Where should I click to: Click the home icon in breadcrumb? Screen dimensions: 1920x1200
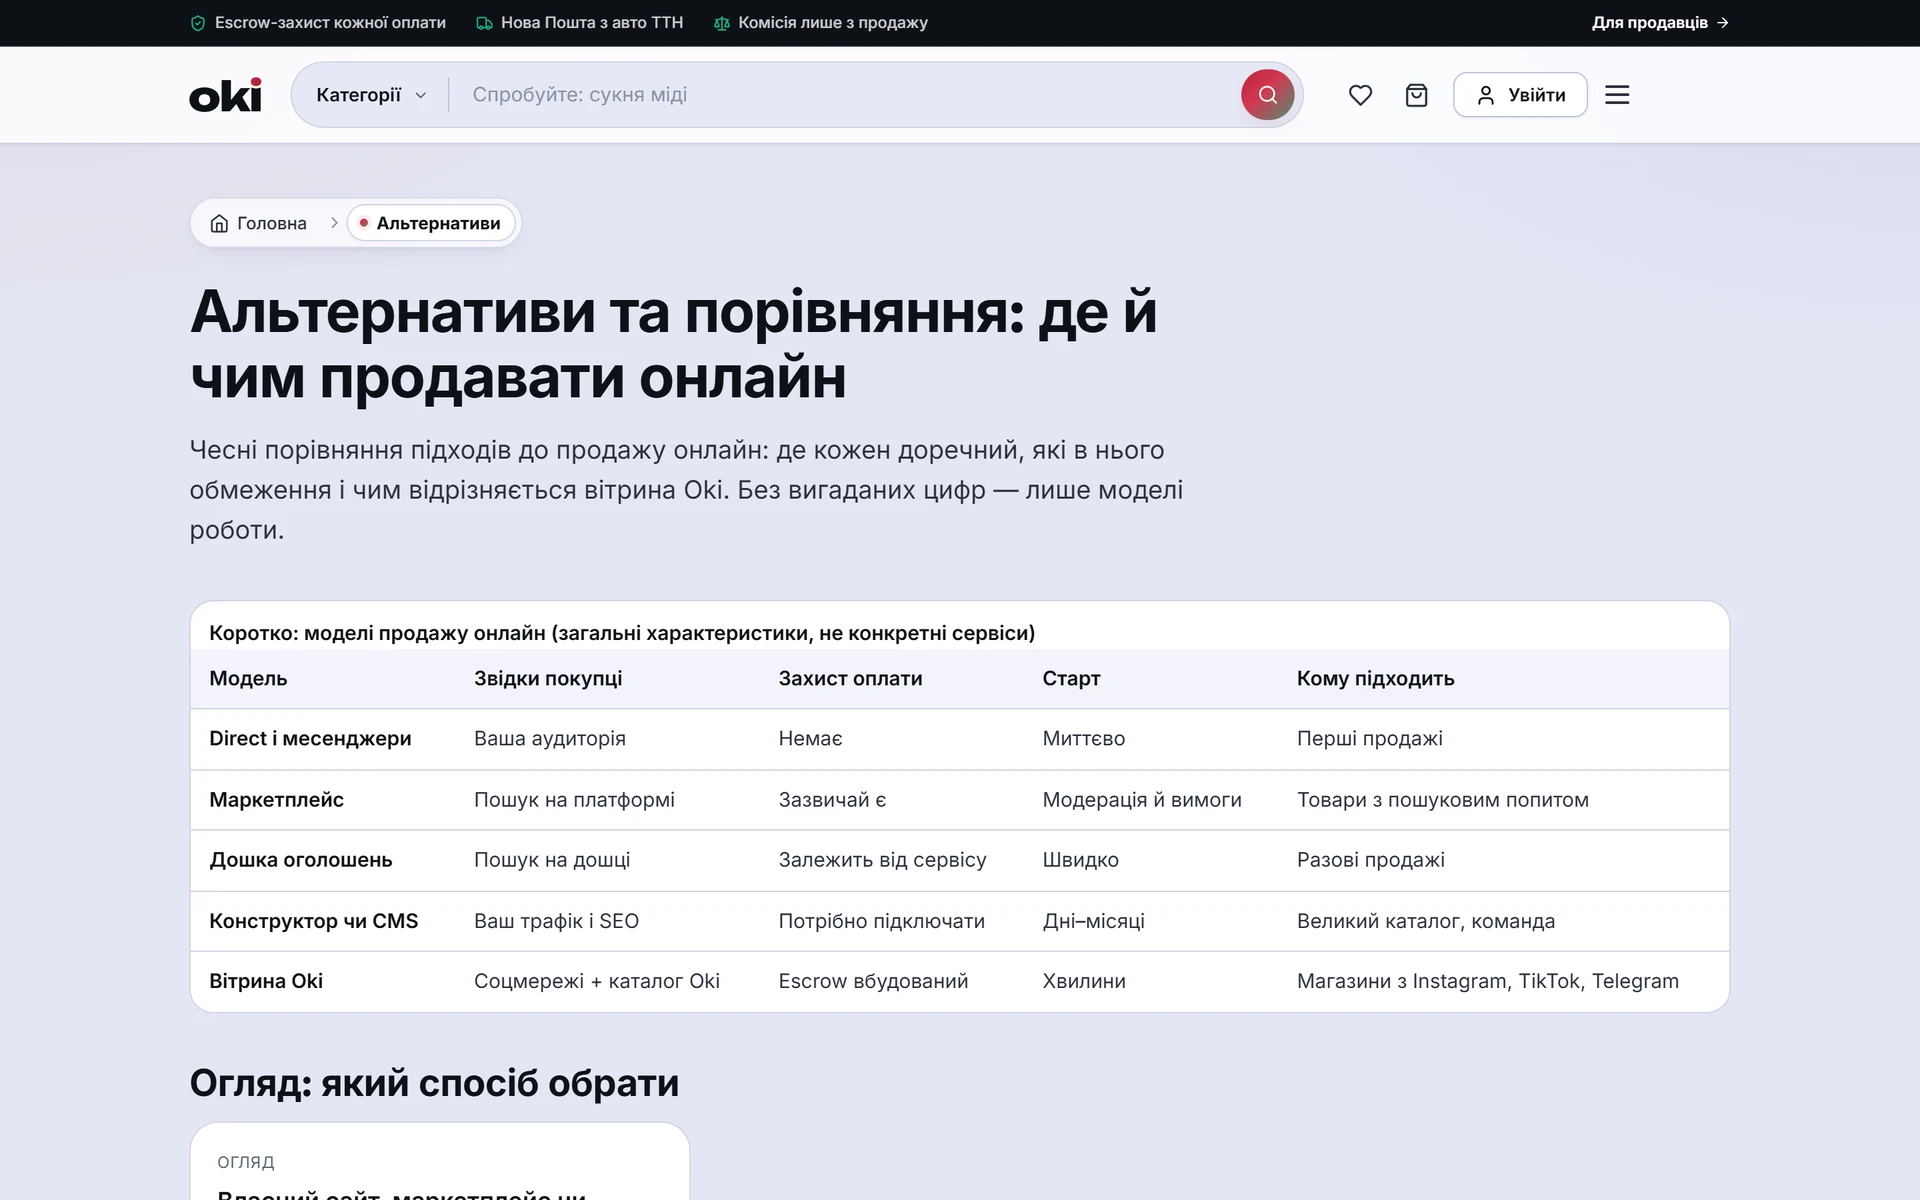click(x=219, y=223)
